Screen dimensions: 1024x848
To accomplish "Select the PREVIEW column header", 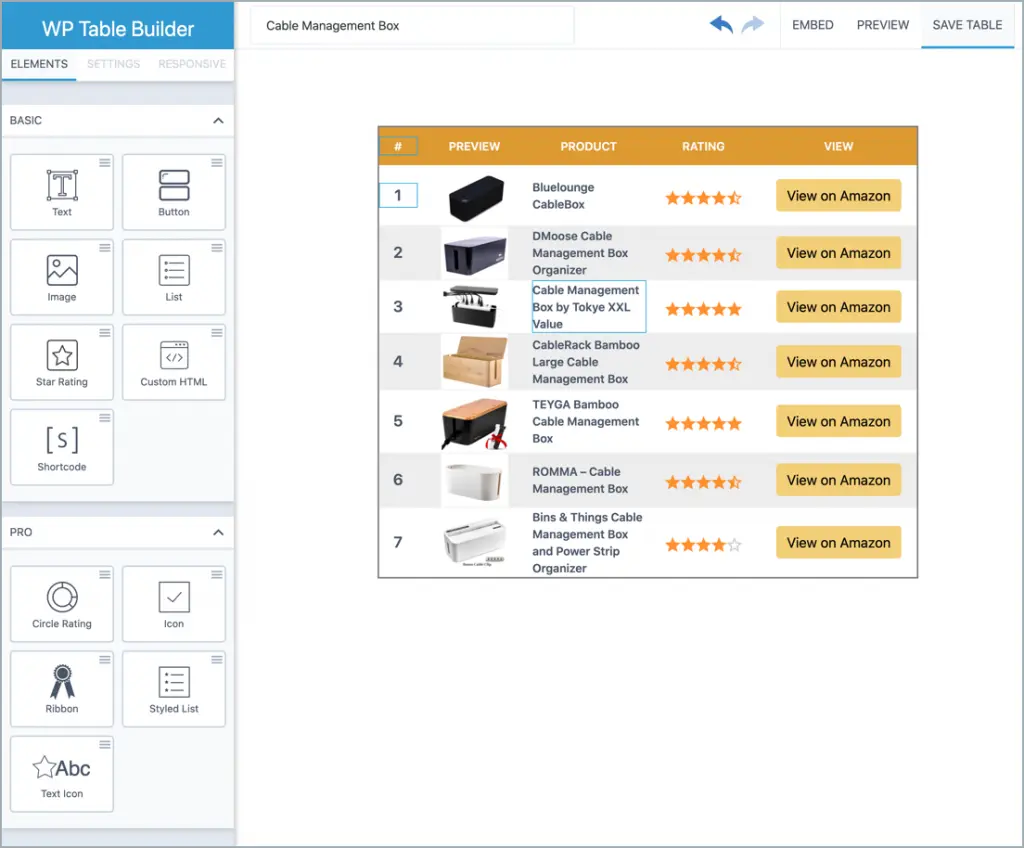I will coord(474,146).
